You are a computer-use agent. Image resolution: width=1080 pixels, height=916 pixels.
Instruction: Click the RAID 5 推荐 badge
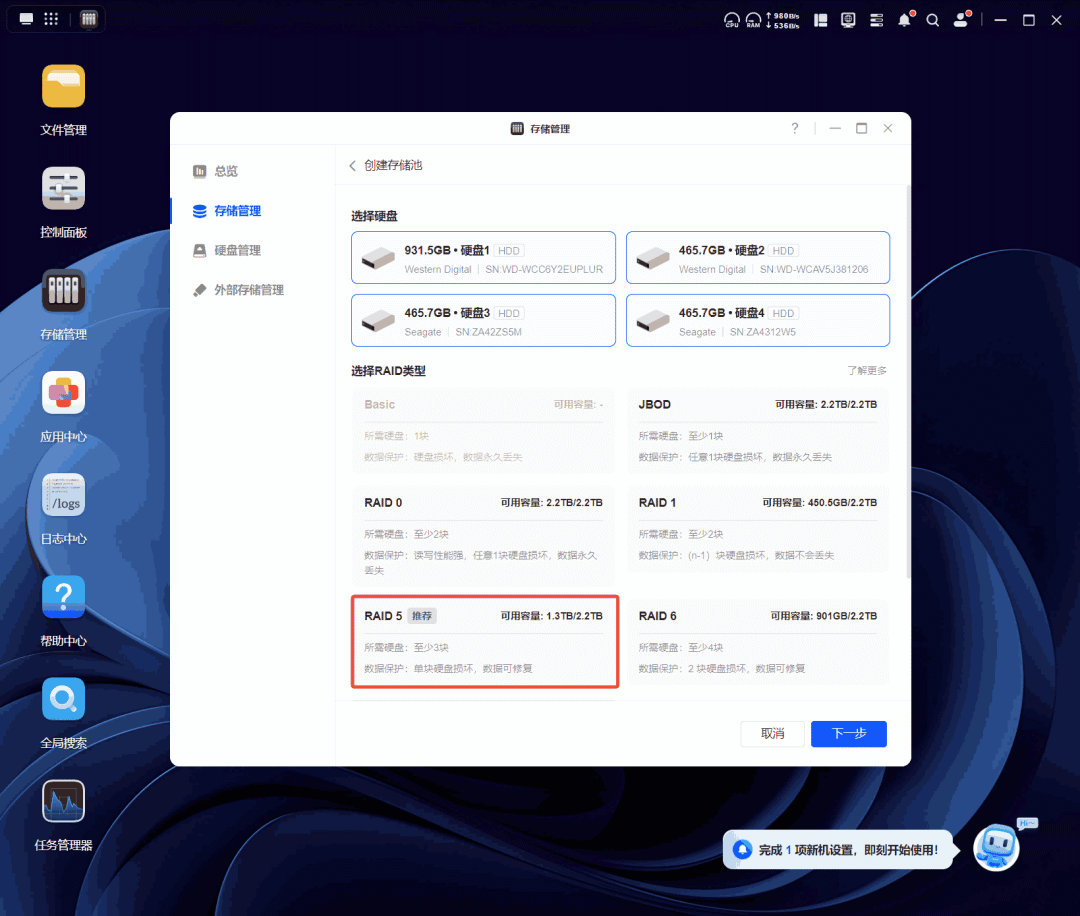coord(422,616)
